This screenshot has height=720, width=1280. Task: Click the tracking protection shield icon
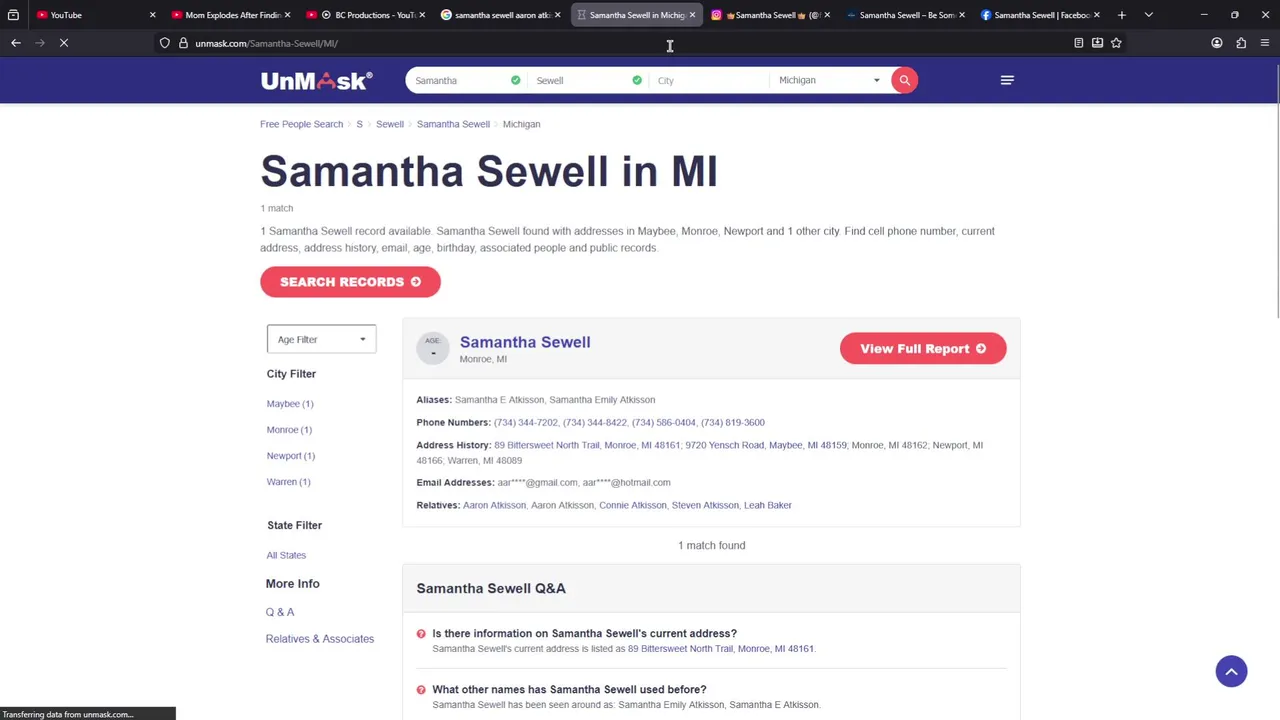tap(165, 43)
